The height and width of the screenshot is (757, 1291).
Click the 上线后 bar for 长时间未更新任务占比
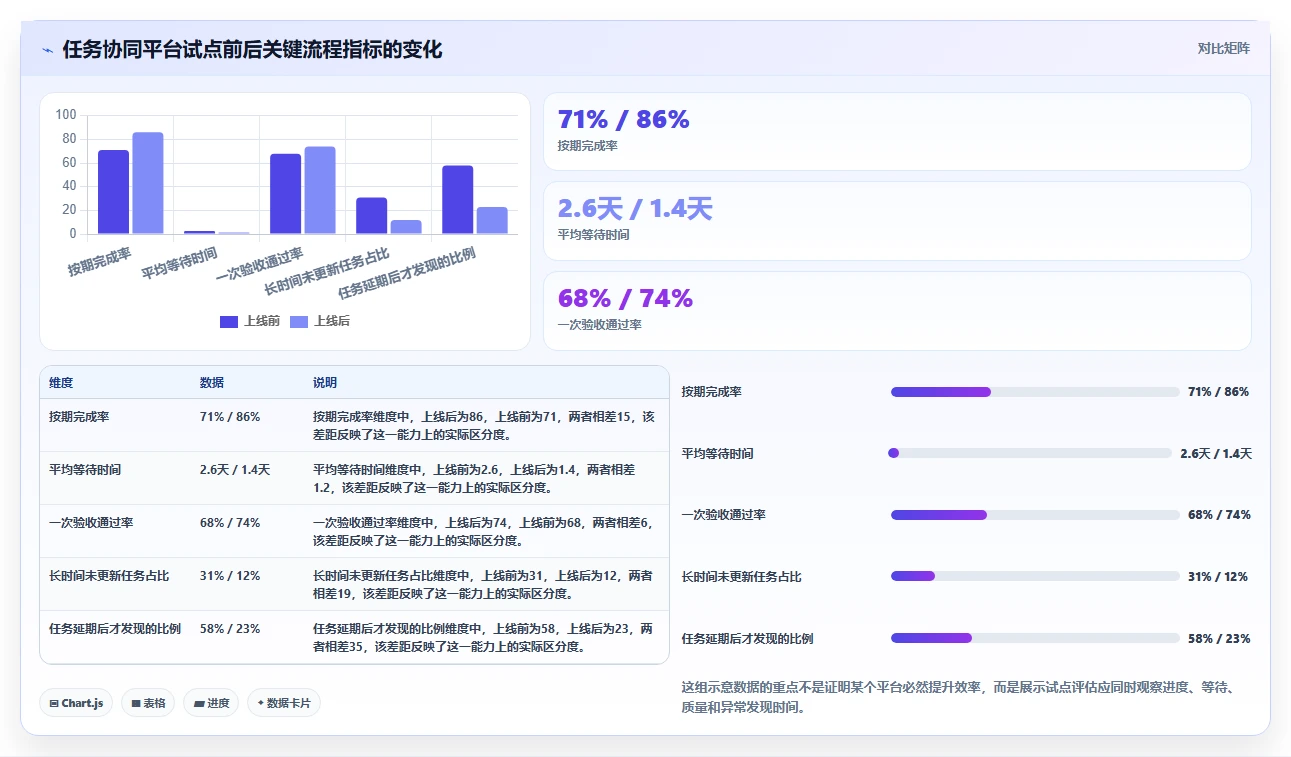[x=406, y=227]
